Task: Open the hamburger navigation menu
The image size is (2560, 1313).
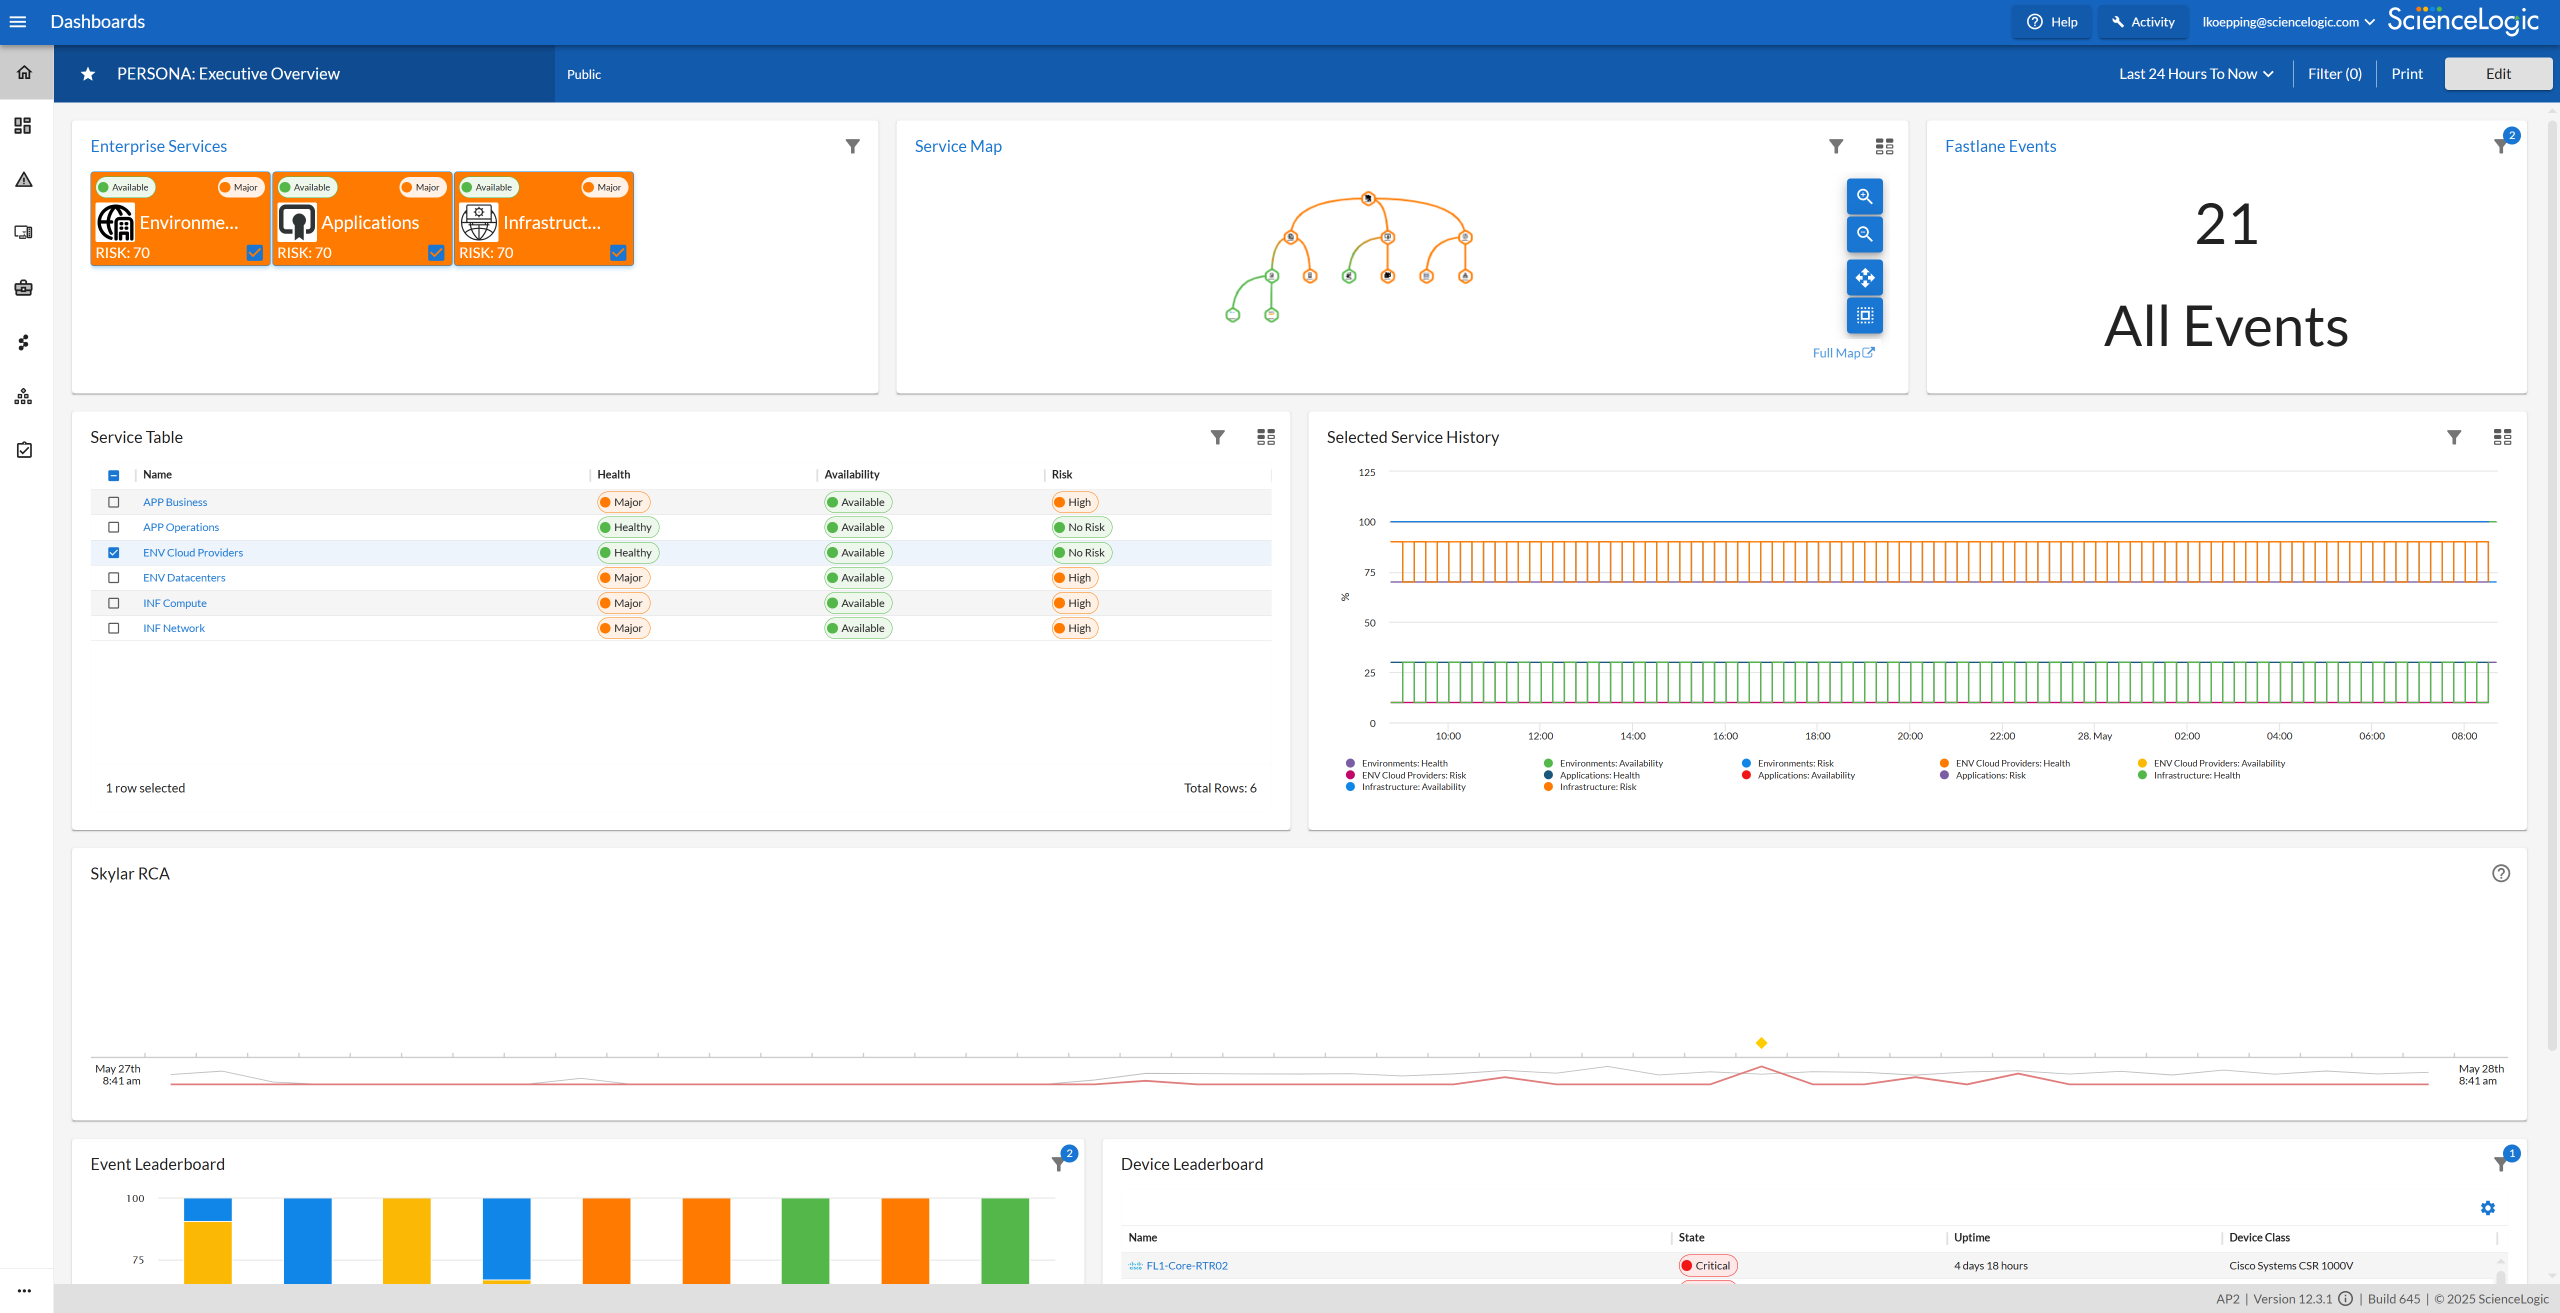Action: 18,22
